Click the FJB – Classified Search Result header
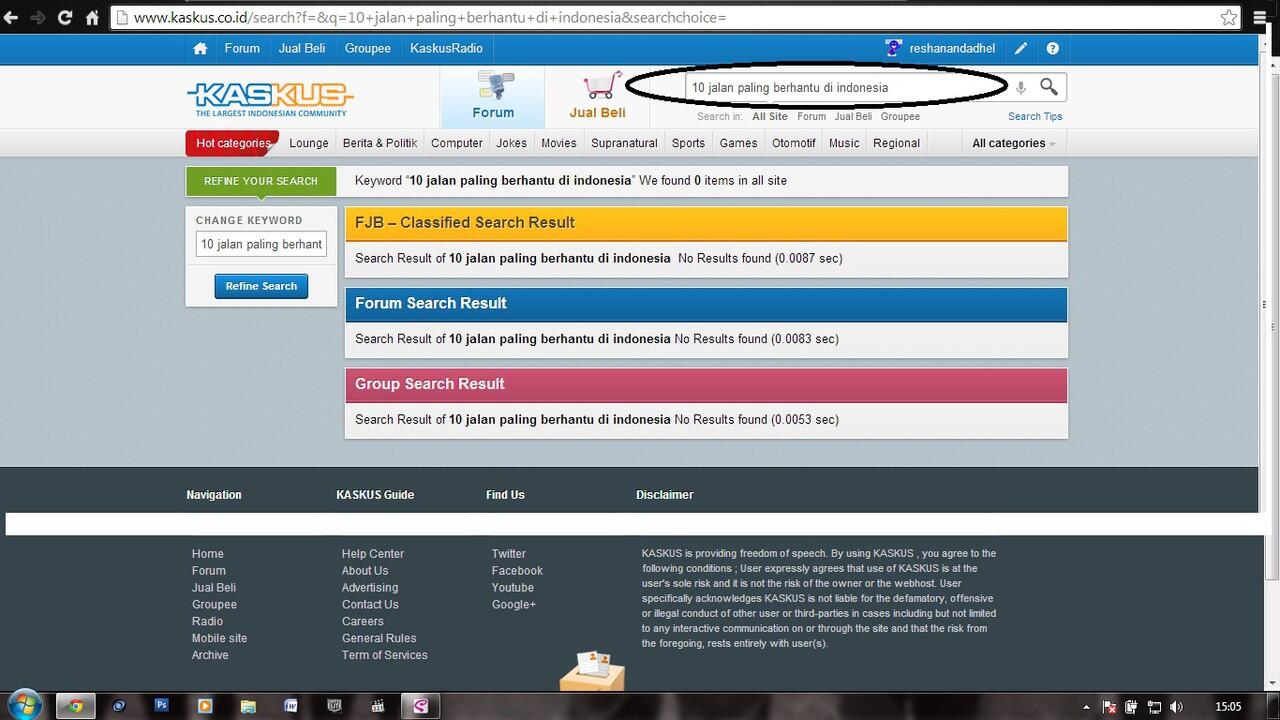This screenshot has width=1280, height=720. pos(706,223)
